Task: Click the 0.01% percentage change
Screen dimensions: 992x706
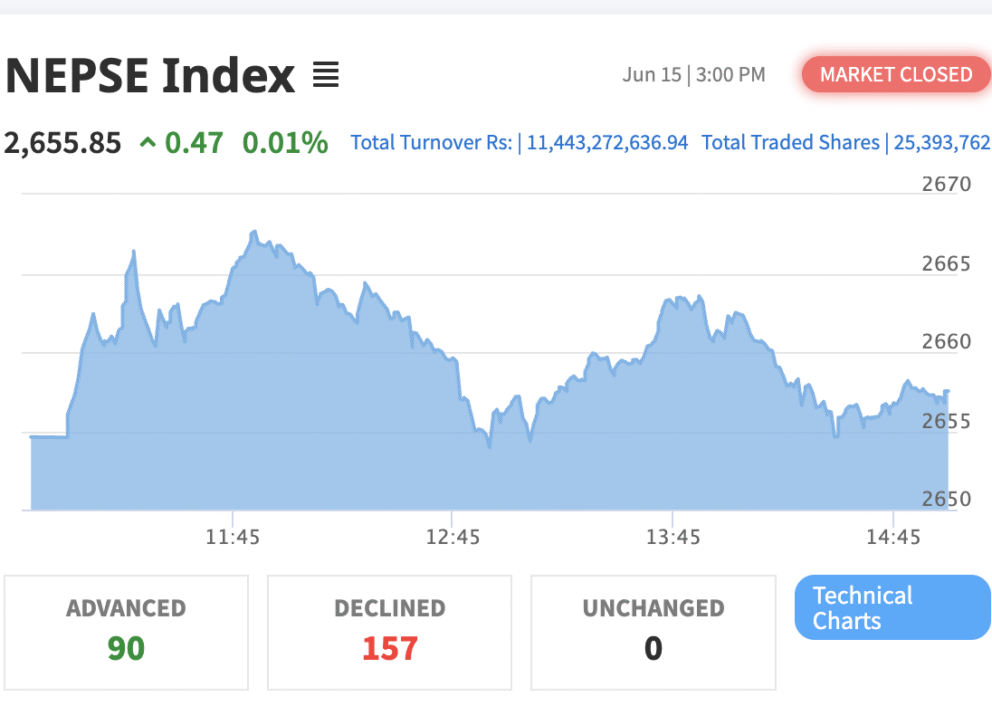Action: pyautogui.click(x=285, y=143)
